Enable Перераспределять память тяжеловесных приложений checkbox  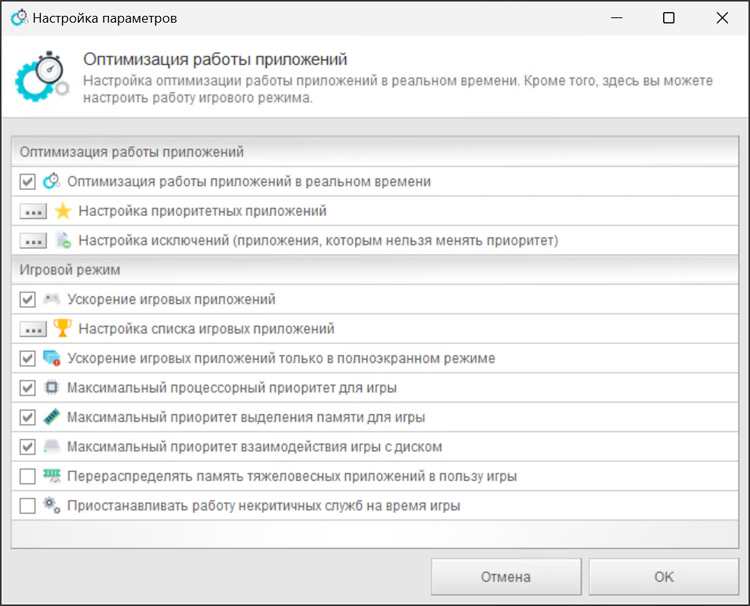pos(28,476)
